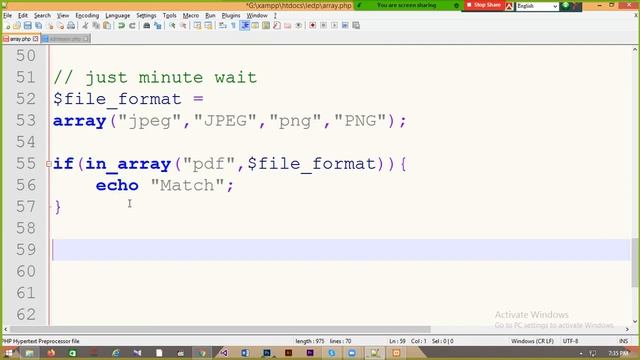The width and height of the screenshot is (640, 360).
Task: Place cursor on highlighted line 59
Action: click(x=341, y=250)
